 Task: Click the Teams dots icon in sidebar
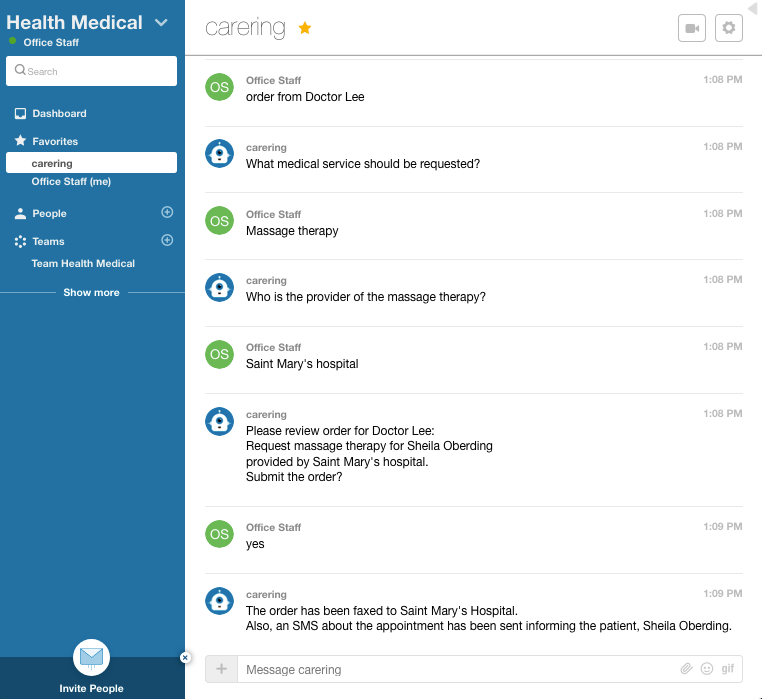(x=20, y=242)
